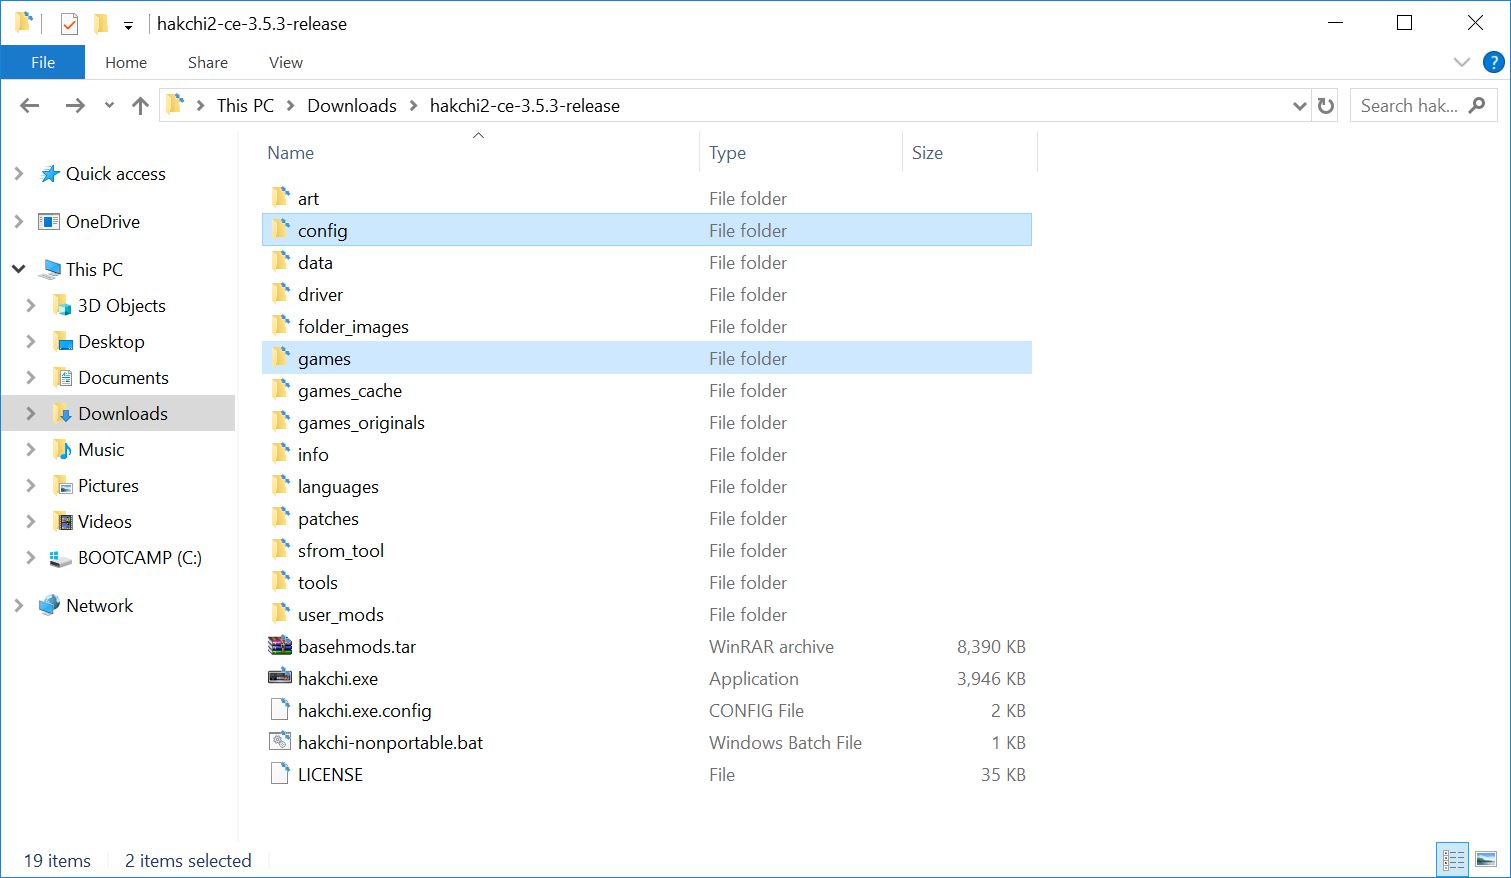This screenshot has width=1511, height=878.
Task: Click the config folder name
Action: pos(323,231)
